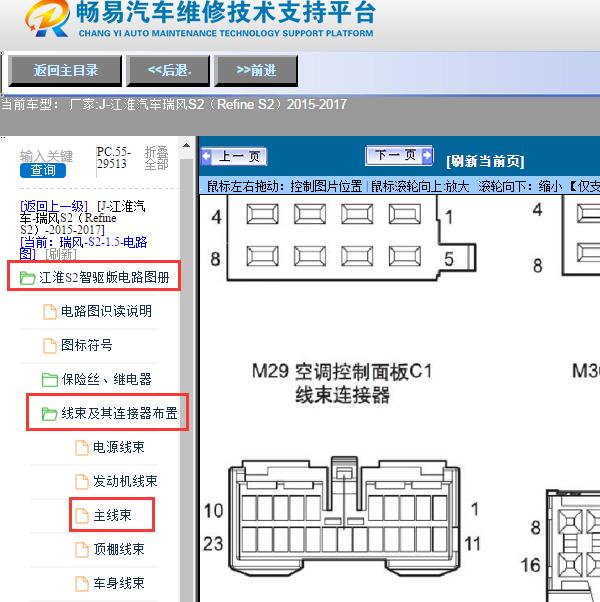Click the document icon beside 电路图识读说明

pyautogui.click(x=50, y=311)
